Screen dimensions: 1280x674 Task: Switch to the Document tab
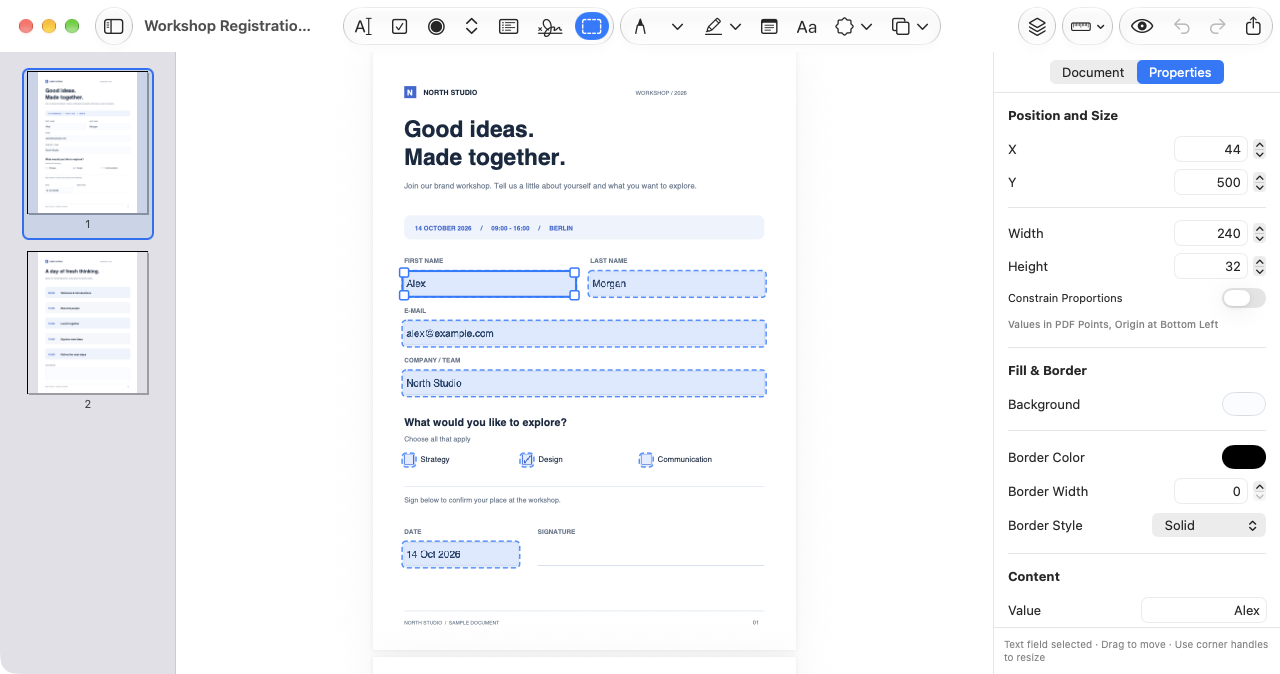coord(1093,72)
